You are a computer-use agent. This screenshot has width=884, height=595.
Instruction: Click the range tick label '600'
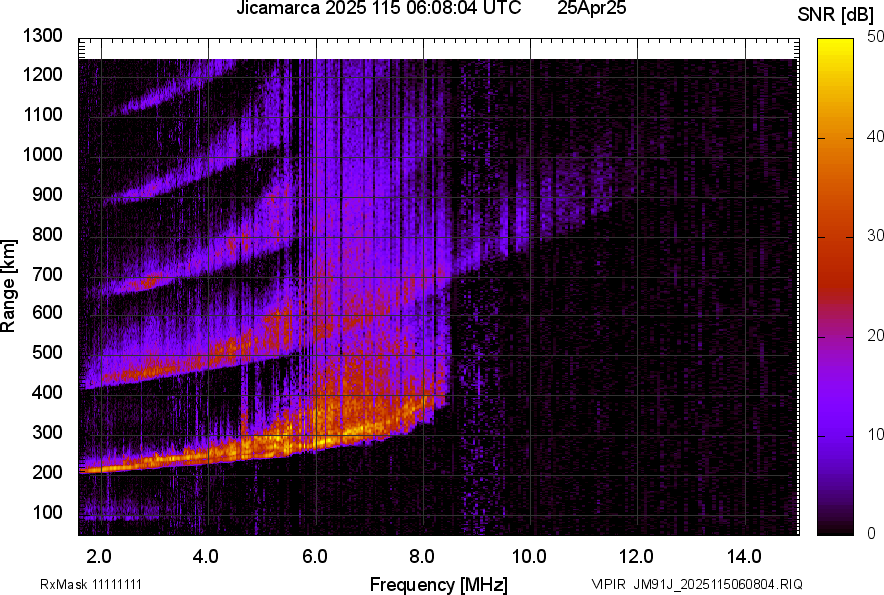coord(47,312)
